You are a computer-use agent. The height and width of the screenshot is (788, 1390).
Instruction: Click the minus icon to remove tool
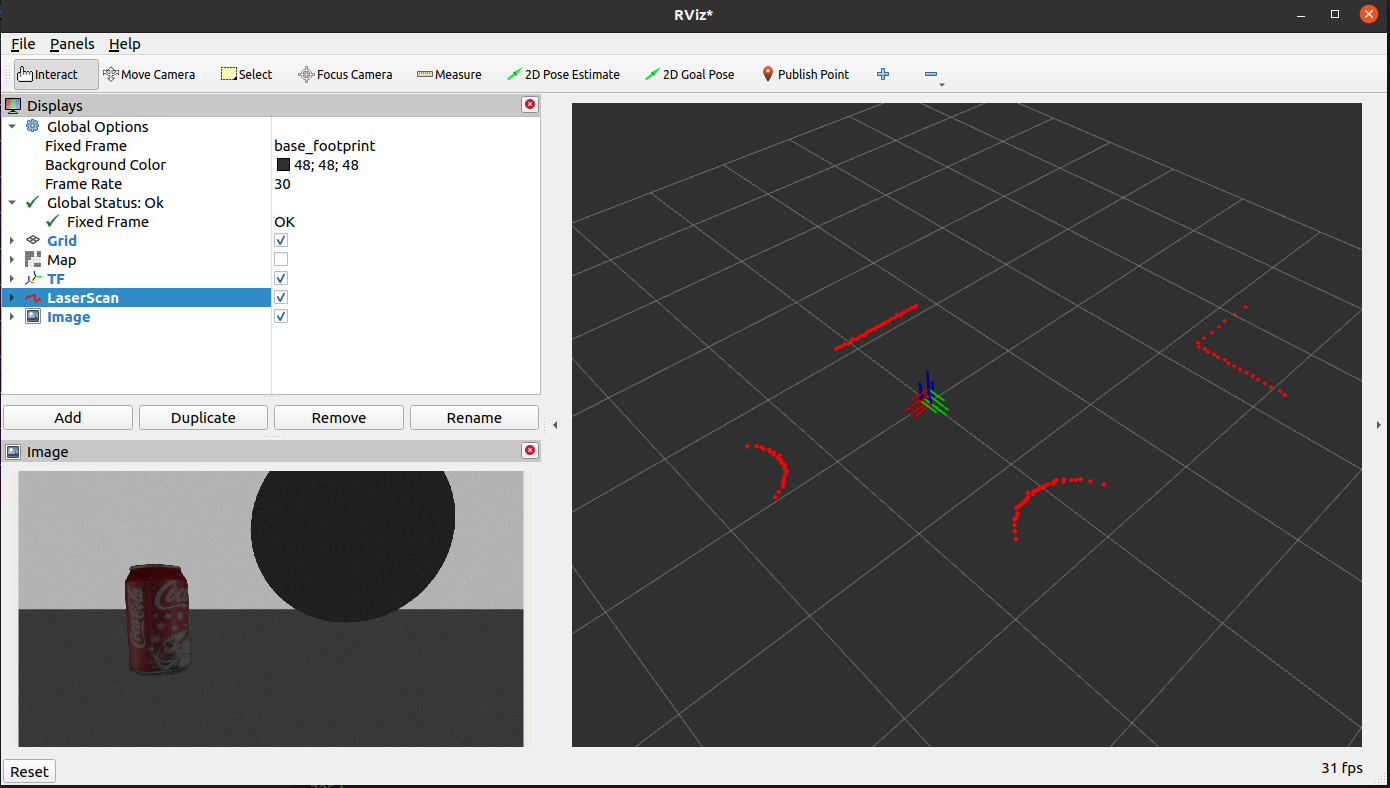(931, 74)
